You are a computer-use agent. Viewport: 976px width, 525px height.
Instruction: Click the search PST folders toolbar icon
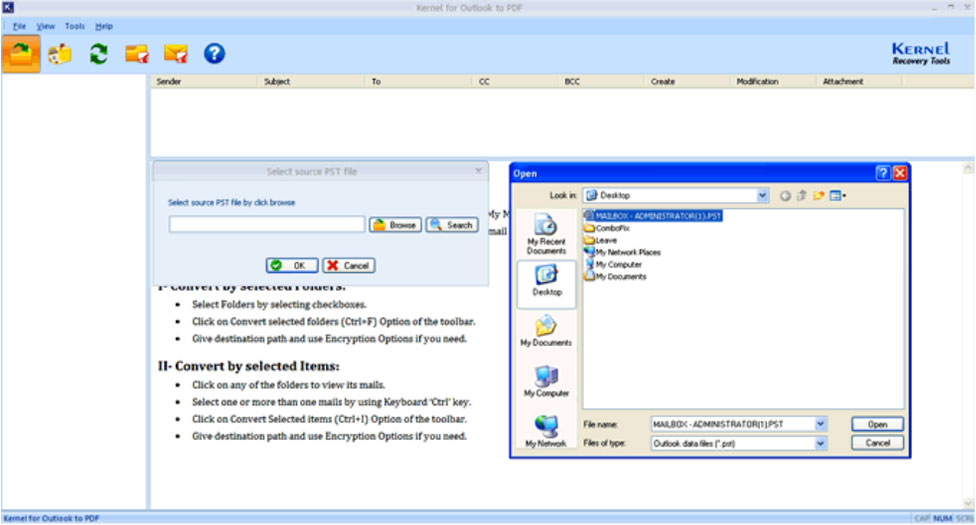(60, 54)
